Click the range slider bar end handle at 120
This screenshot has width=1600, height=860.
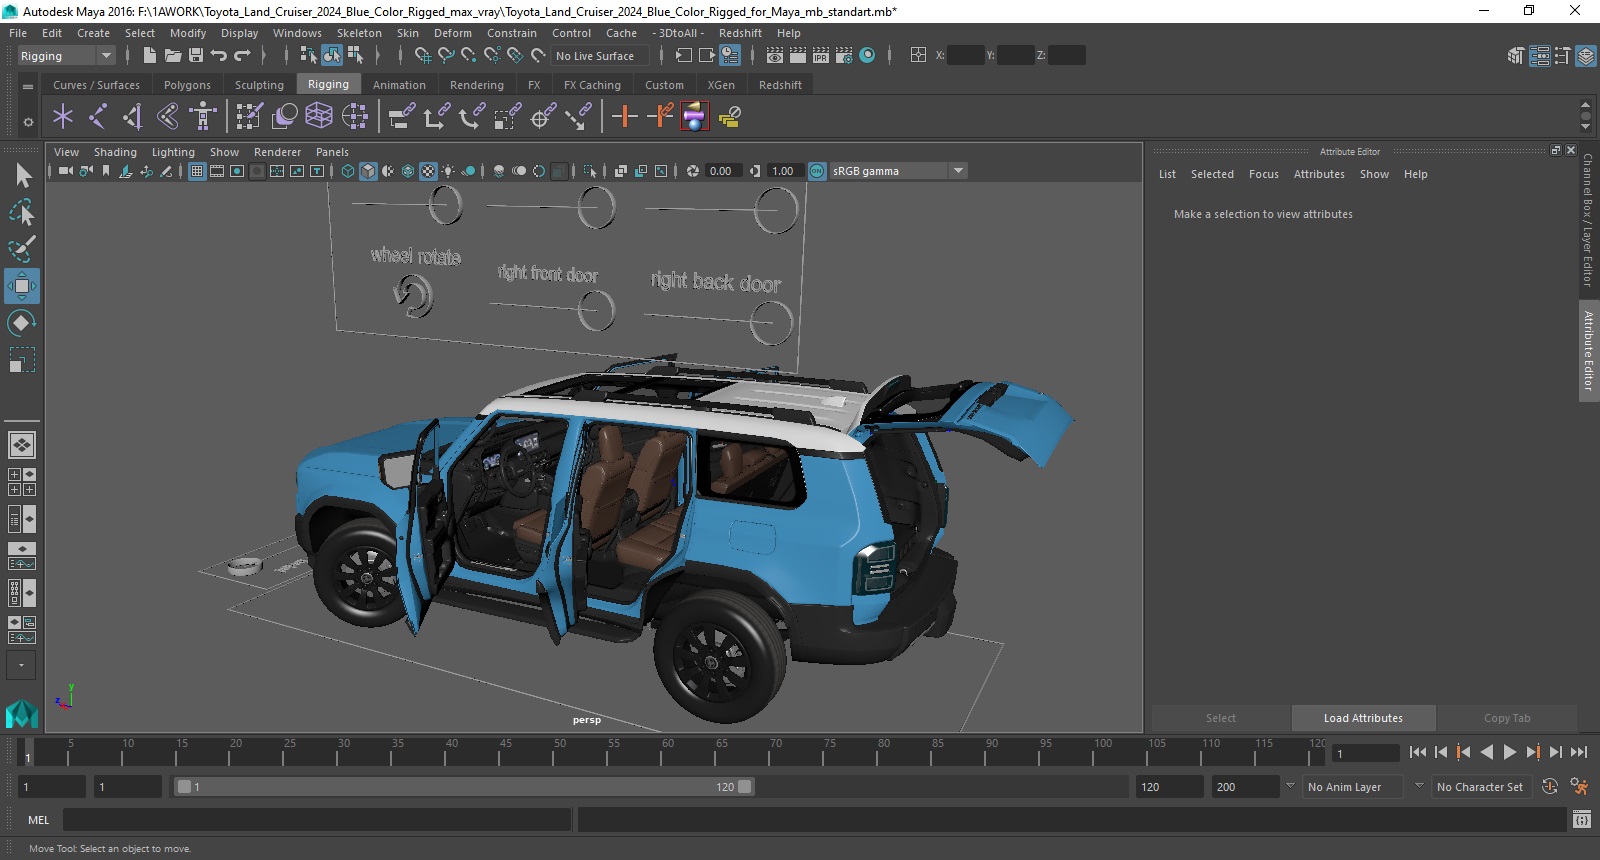click(746, 787)
